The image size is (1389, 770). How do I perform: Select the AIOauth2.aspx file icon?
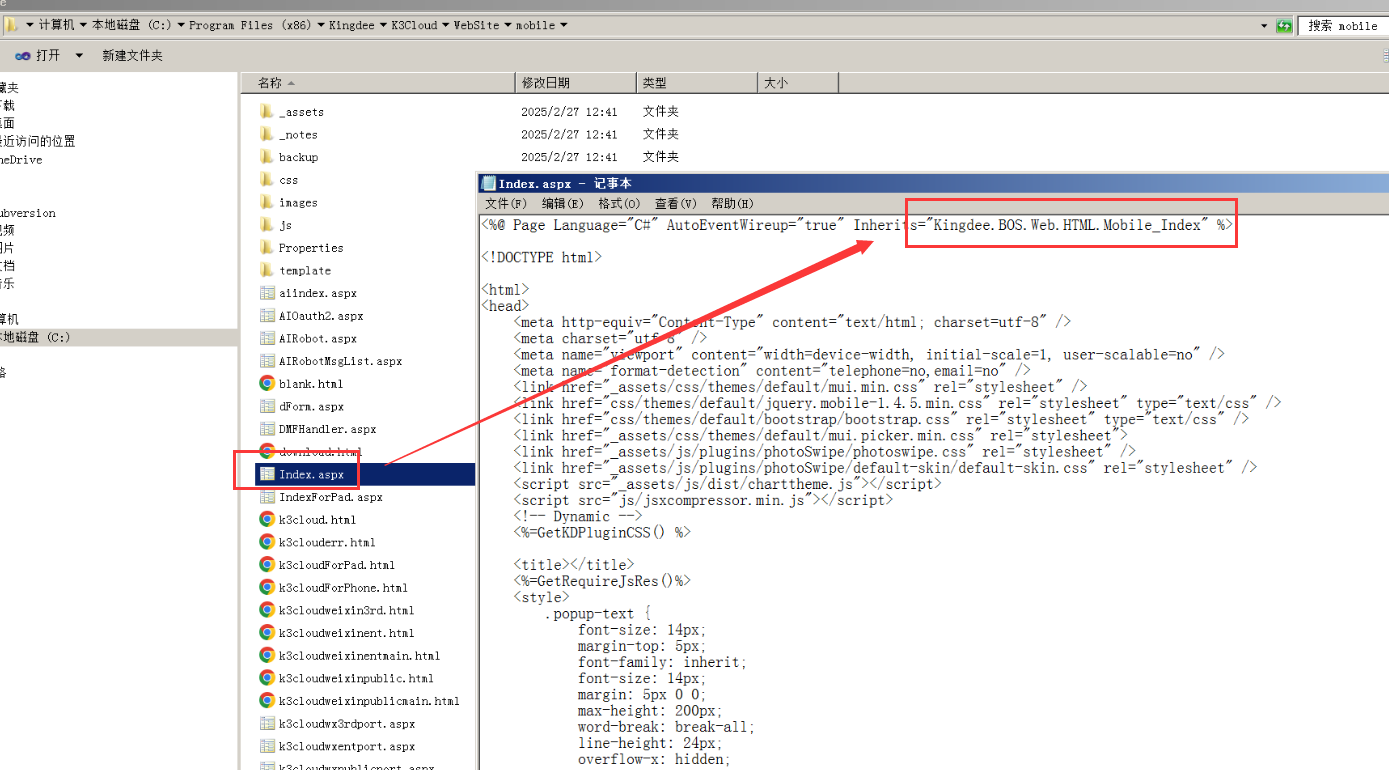pos(267,316)
